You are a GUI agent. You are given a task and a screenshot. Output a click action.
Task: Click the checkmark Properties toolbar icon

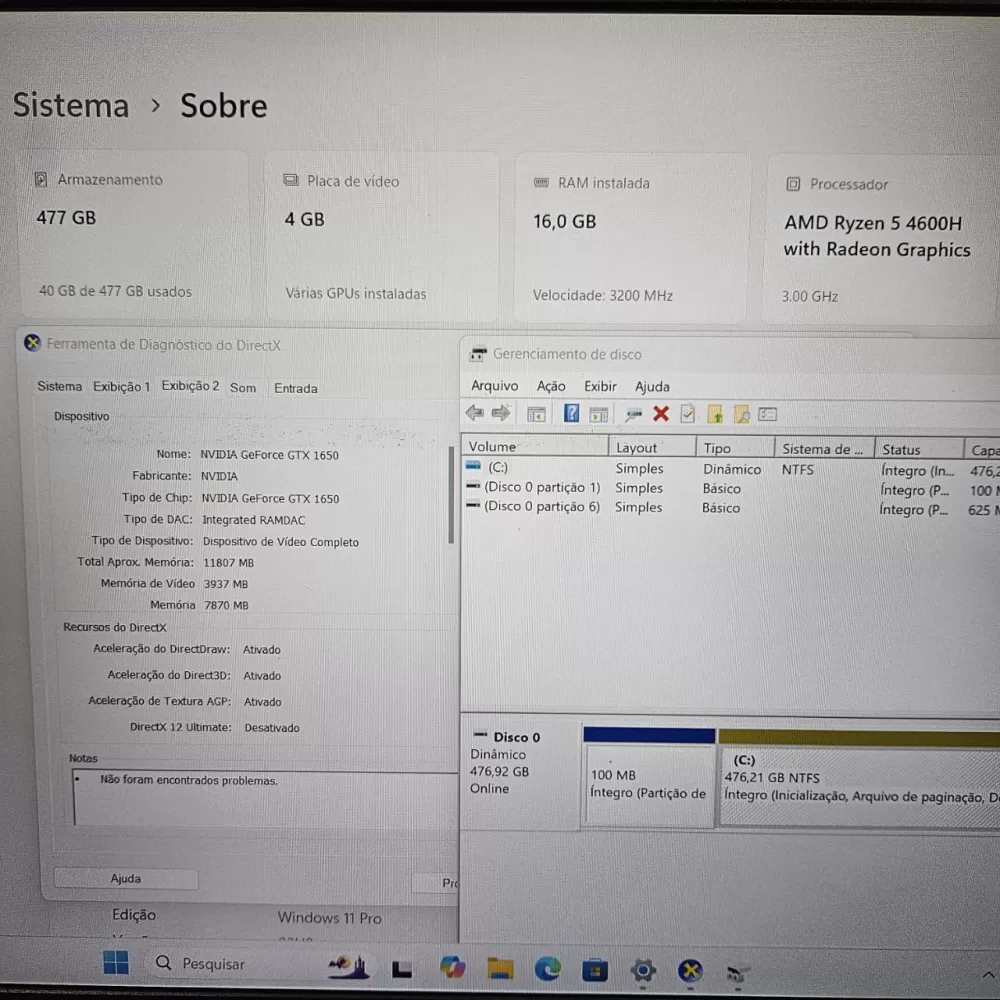(688, 415)
